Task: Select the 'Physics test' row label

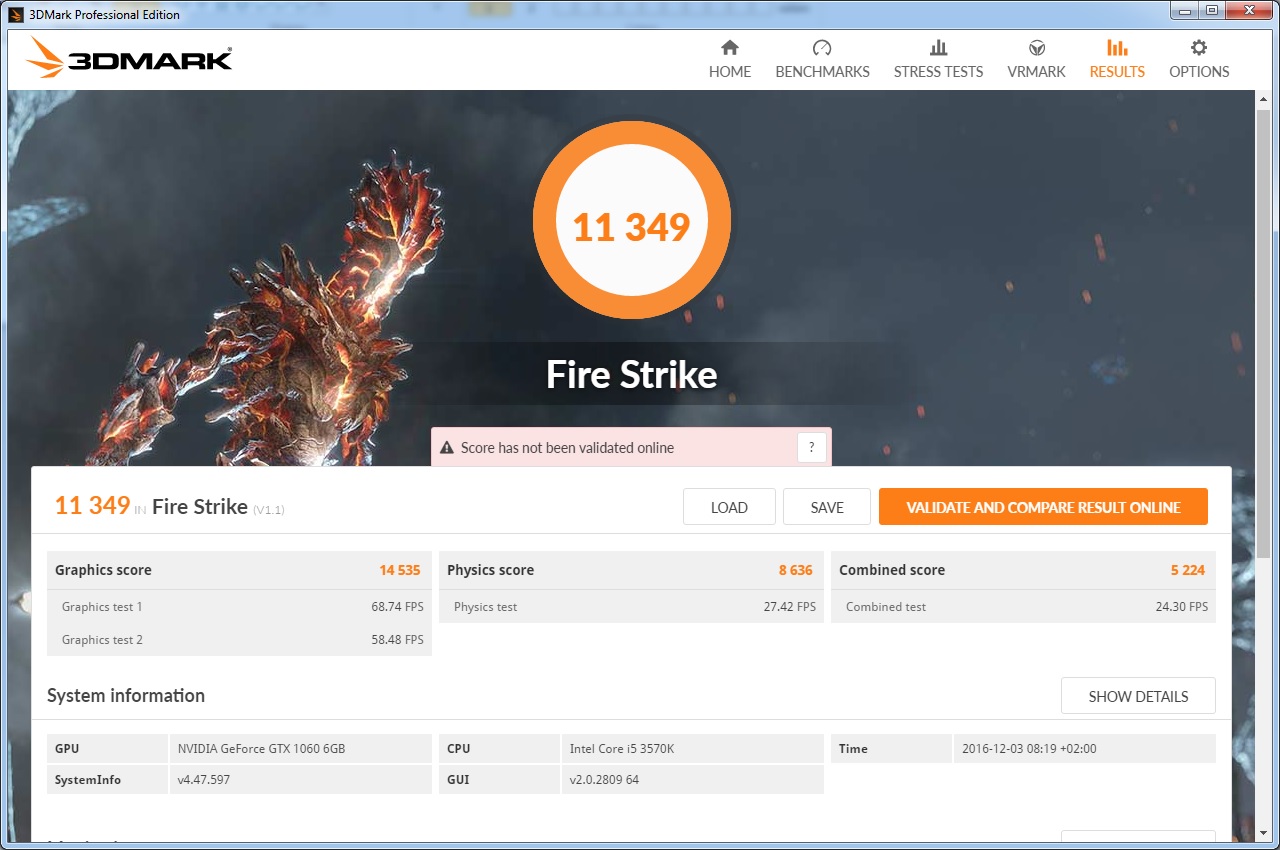Action: click(x=486, y=607)
